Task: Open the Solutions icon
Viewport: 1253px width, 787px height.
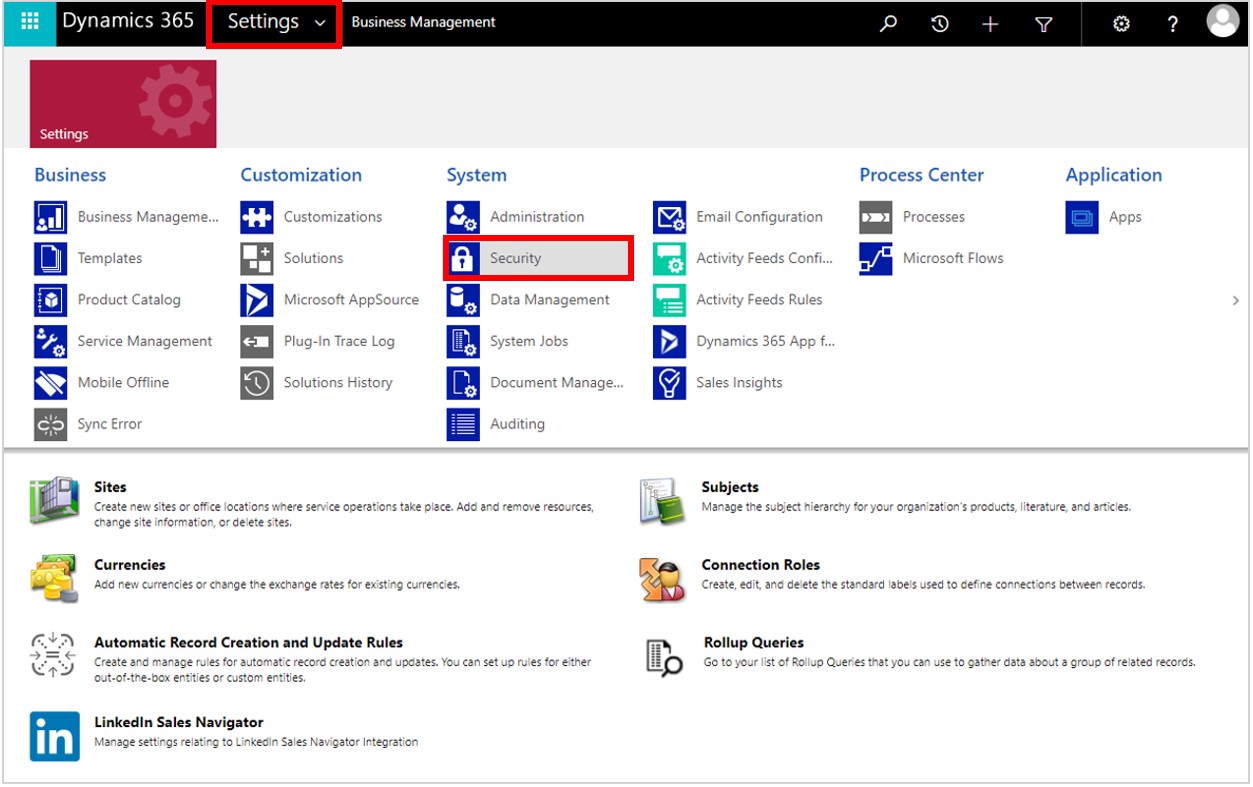Action: point(257,258)
